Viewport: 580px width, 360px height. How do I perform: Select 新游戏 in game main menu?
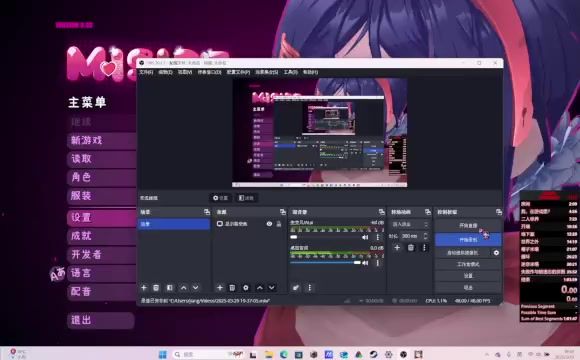(x=101, y=141)
